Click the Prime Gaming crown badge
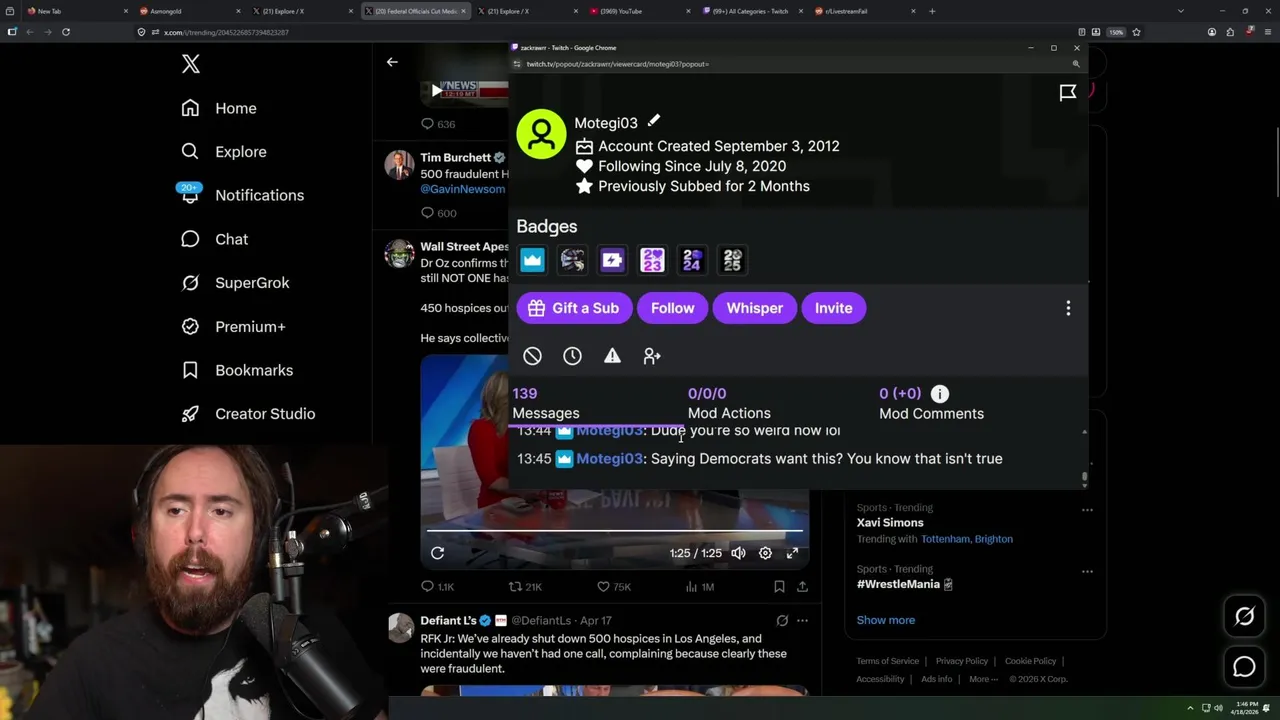Viewport: 1280px width, 720px height. pos(532,260)
